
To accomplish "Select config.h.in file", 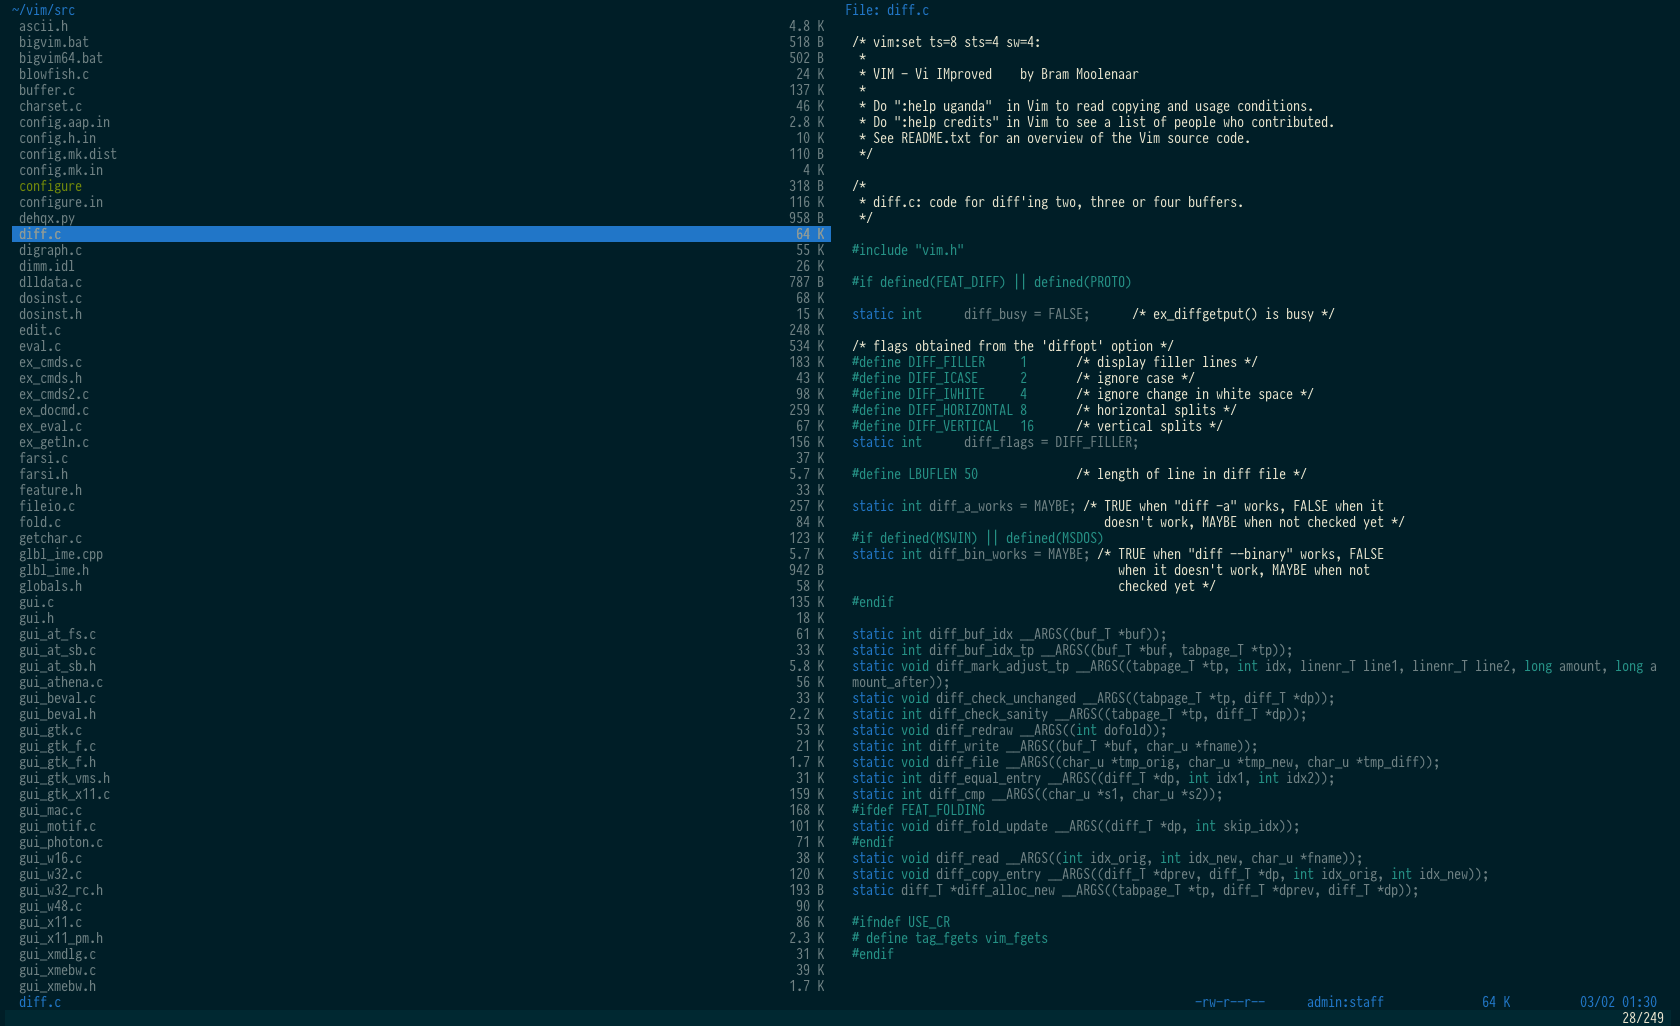I will click(421, 138).
